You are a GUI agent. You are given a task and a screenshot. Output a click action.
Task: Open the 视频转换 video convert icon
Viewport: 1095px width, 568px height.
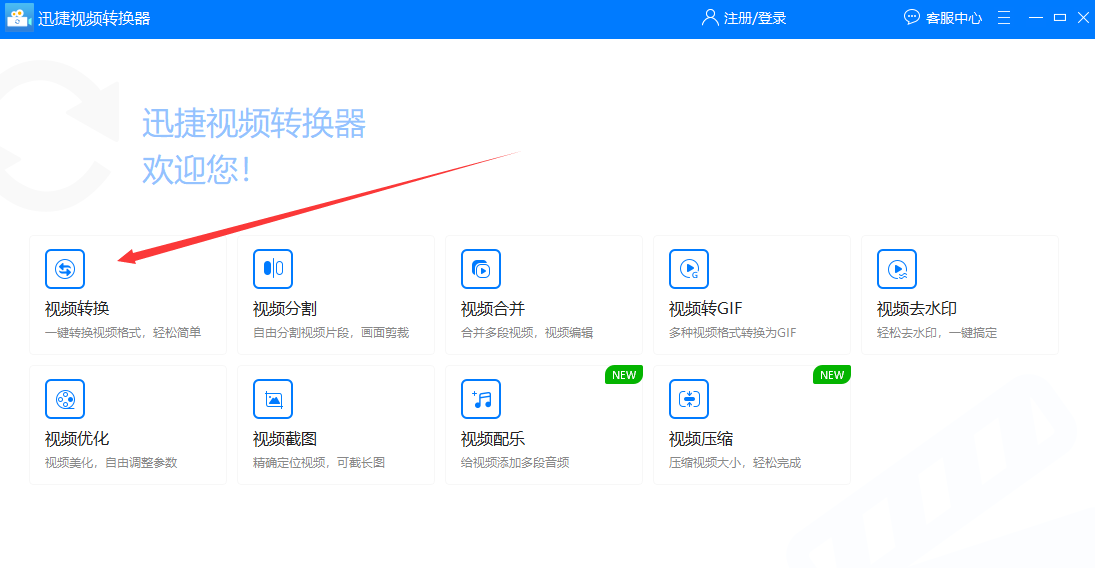[x=65, y=269]
